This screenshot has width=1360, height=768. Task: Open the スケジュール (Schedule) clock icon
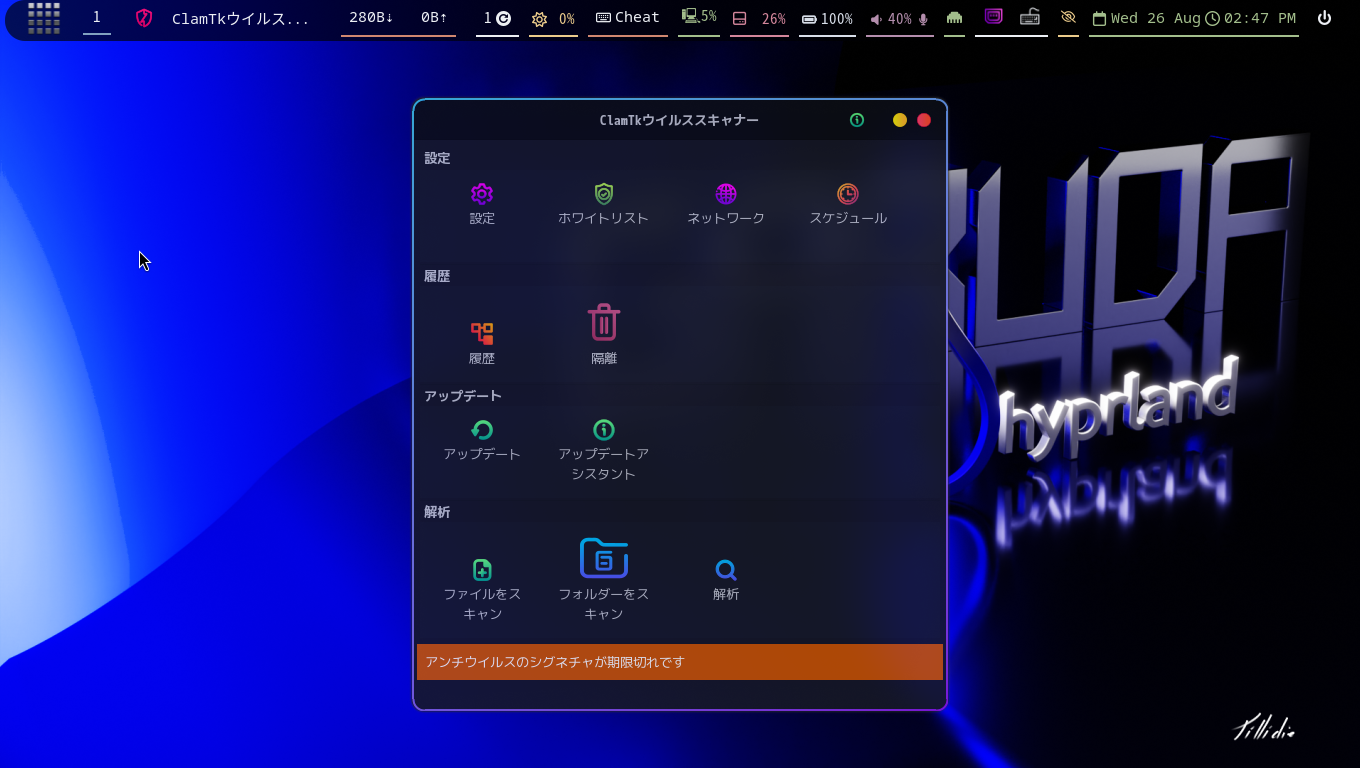click(x=848, y=194)
